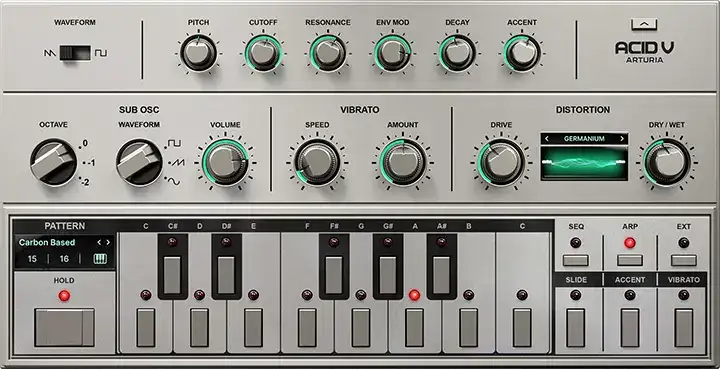Click the C# black key button
Screen dimensions: 720x369
point(173,275)
